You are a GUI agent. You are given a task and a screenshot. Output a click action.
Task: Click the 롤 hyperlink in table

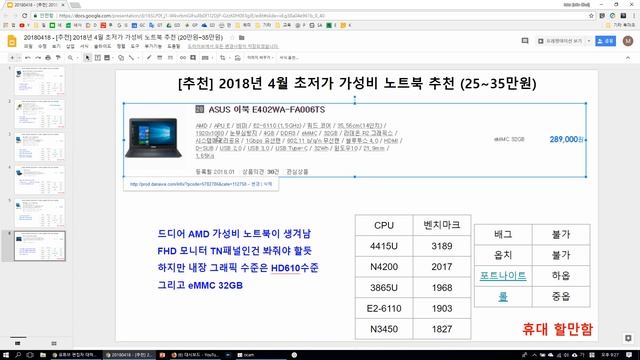[x=503, y=296]
